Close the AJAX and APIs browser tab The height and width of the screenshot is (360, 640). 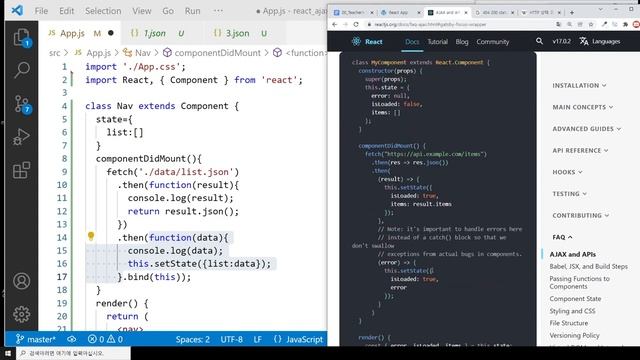466,13
